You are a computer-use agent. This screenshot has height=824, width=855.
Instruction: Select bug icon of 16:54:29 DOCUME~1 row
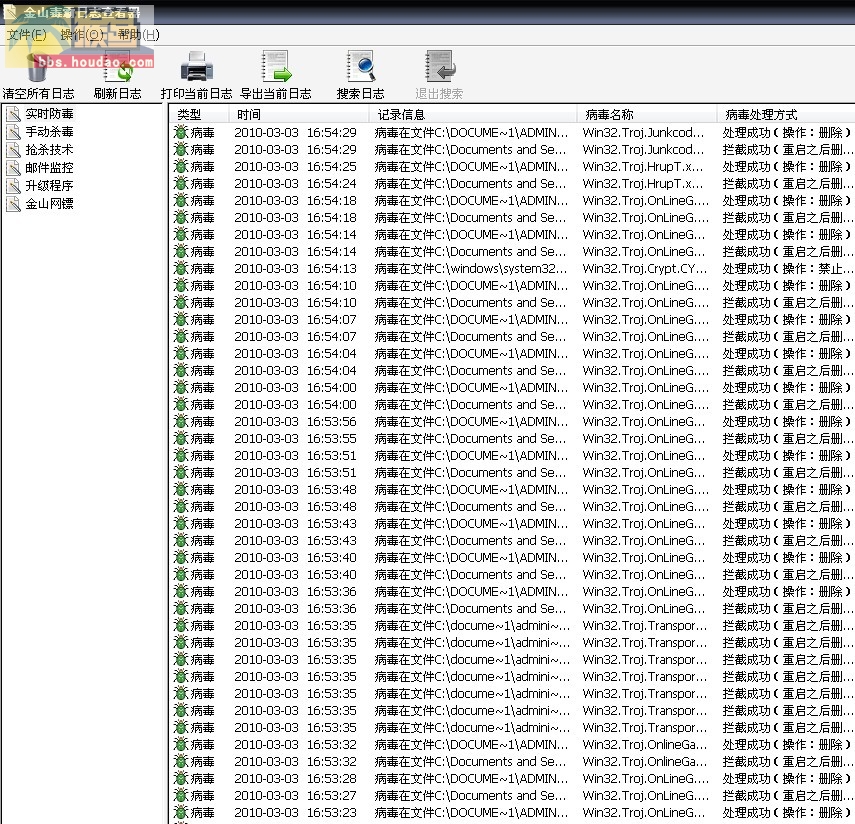tap(181, 133)
